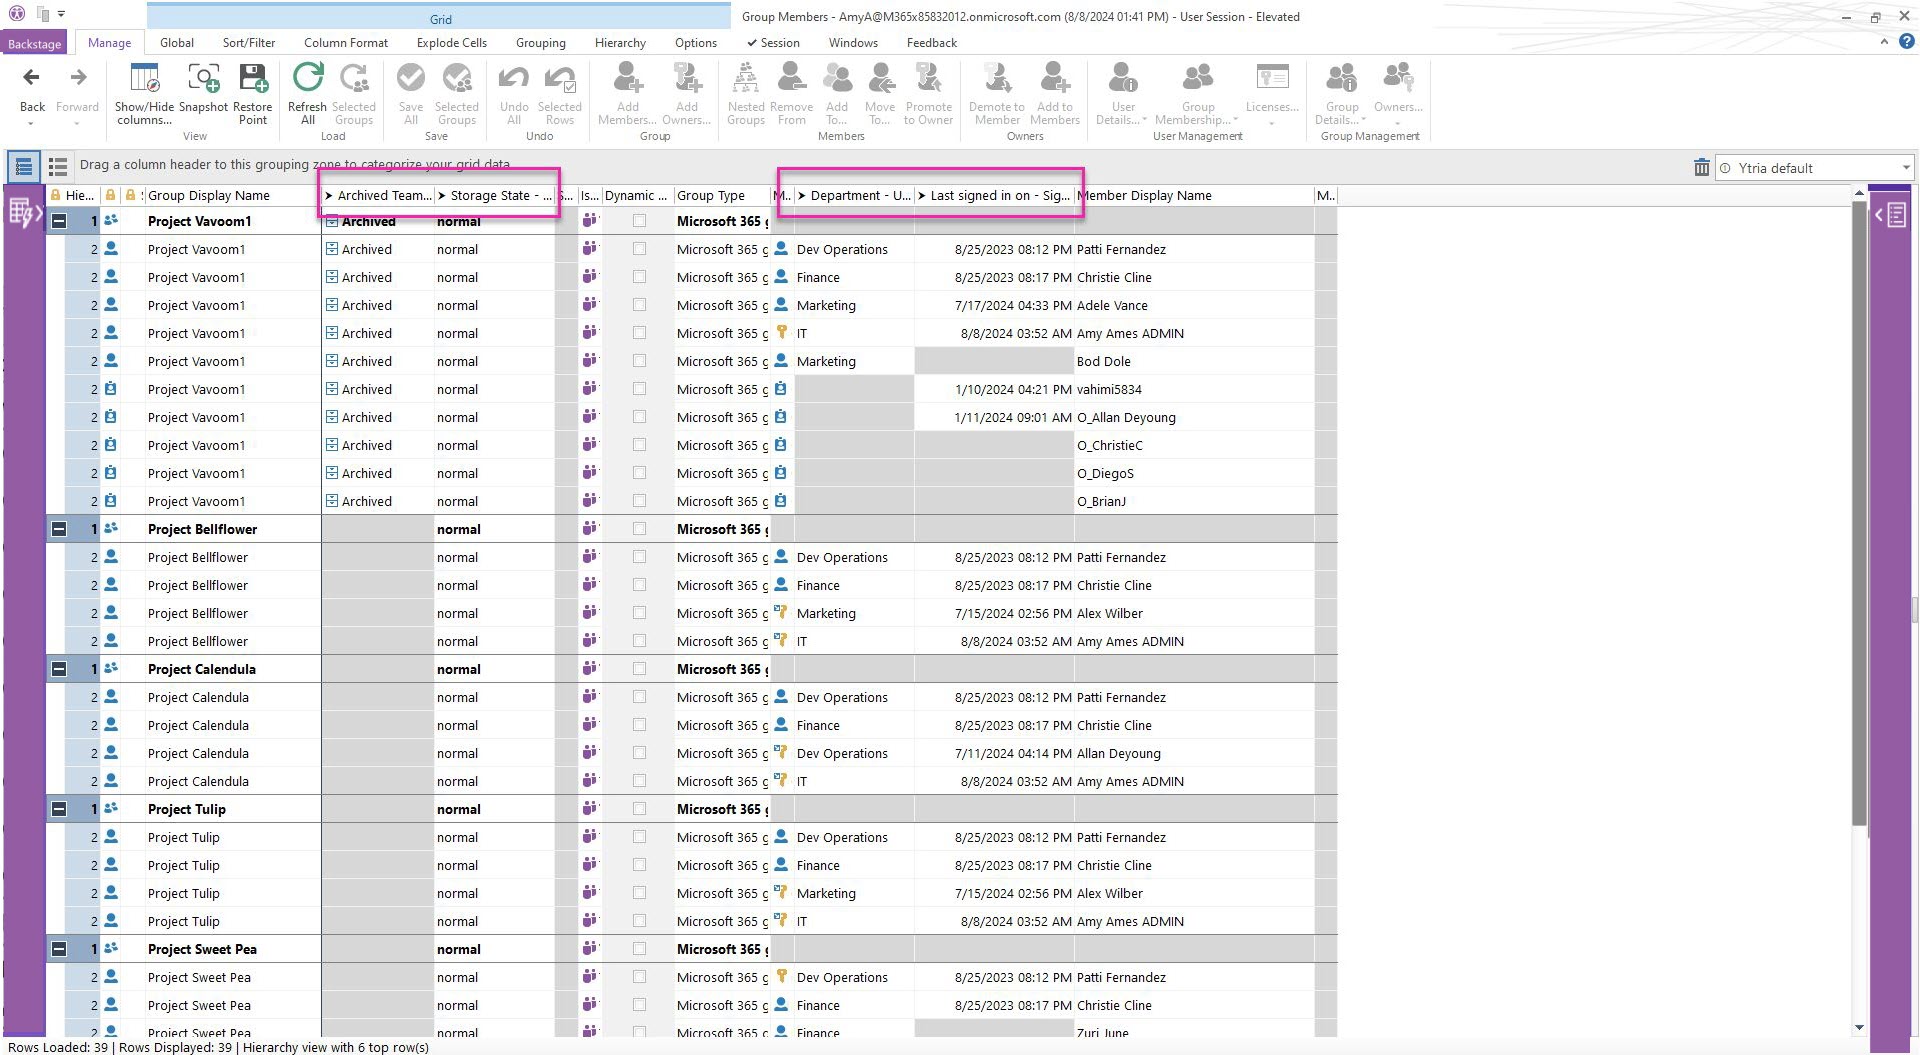Click the Back navigation arrow
1920x1055 pixels.
point(32,80)
